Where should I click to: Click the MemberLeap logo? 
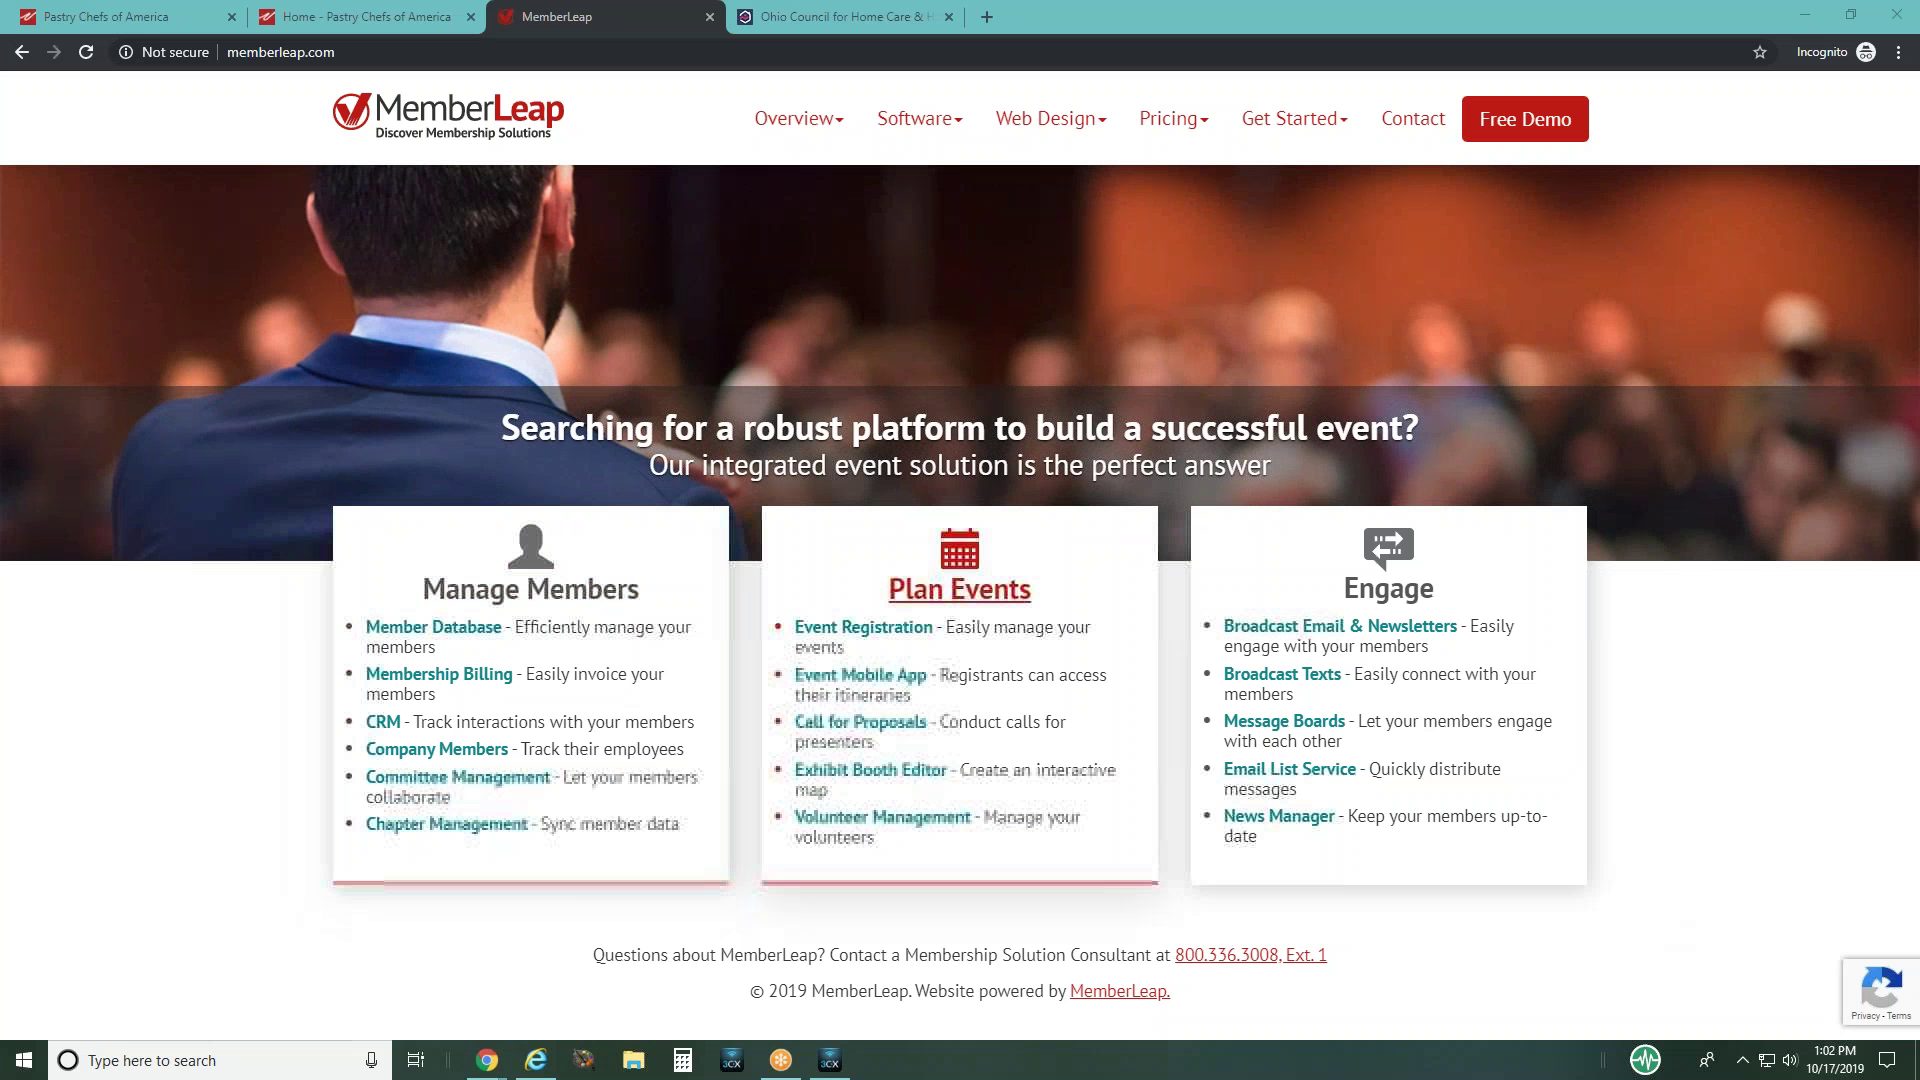(x=448, y=116)
